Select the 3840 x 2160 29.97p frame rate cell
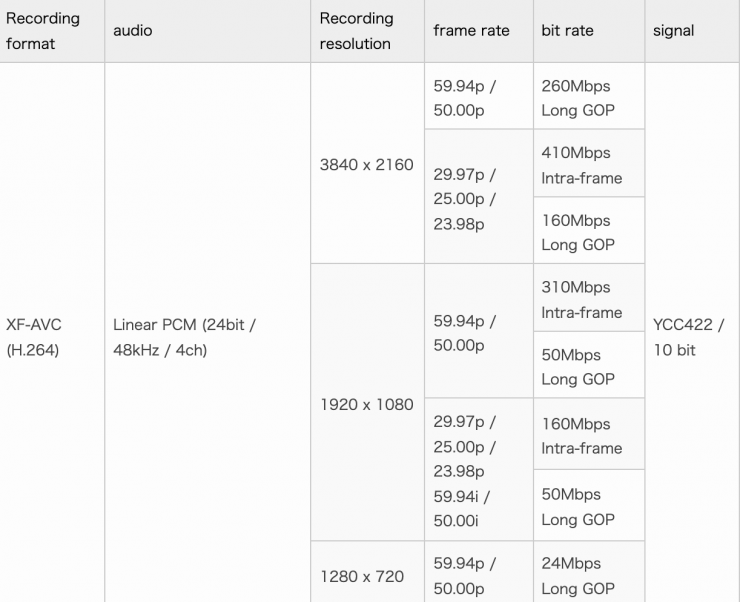The width and height of the screenshot is (740, 602). click(464, 199)
